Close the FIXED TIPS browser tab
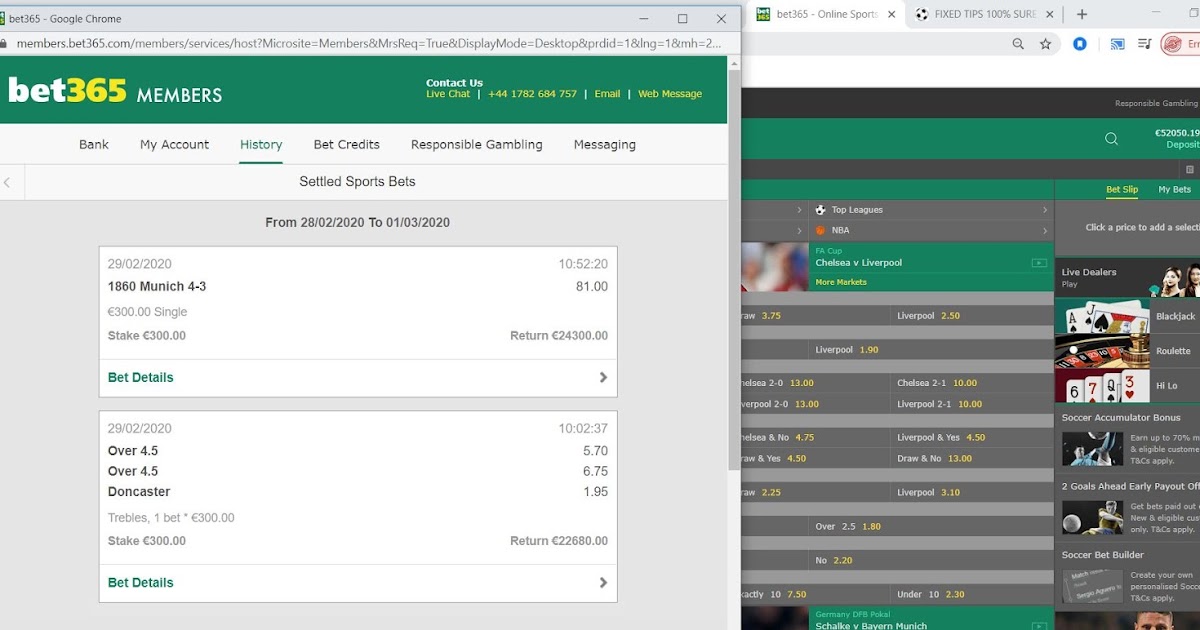 [1050, 15]
